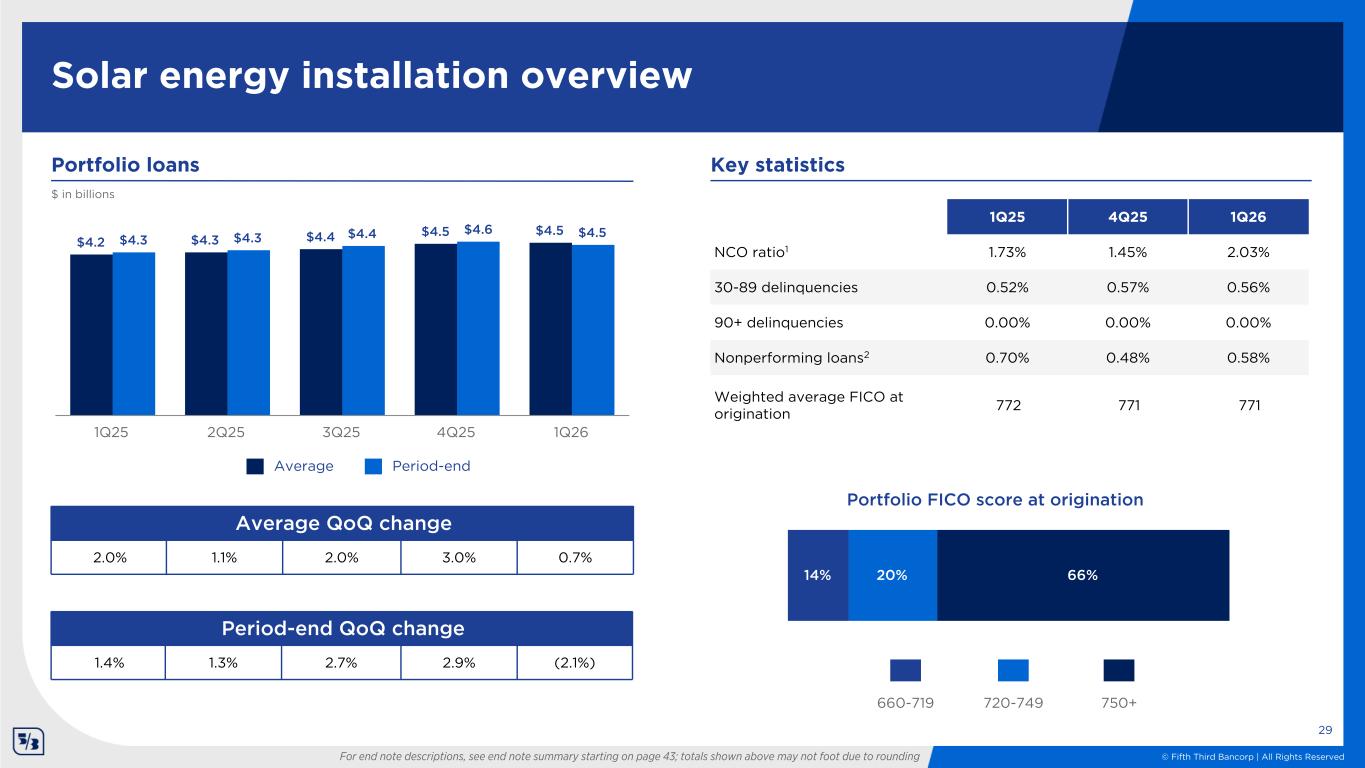Viewport: 1365px width, 768px height.
Task: Select the 1Q26 column header in Key statistics
Action: (1249, 217)
